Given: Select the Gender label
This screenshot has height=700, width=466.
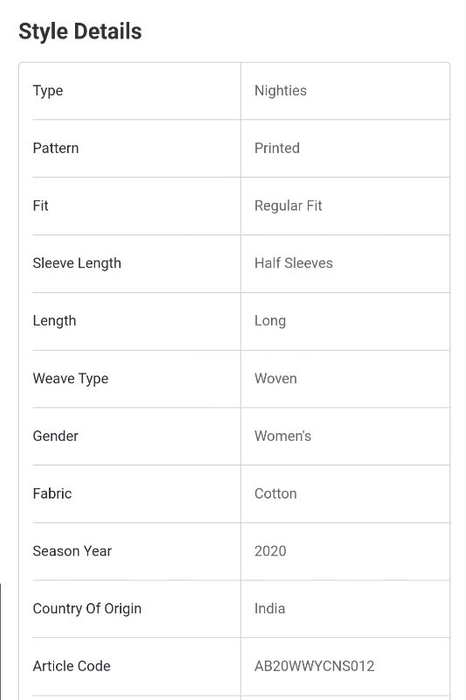Looking at the screenshot, I should click(x=55, y=436).
